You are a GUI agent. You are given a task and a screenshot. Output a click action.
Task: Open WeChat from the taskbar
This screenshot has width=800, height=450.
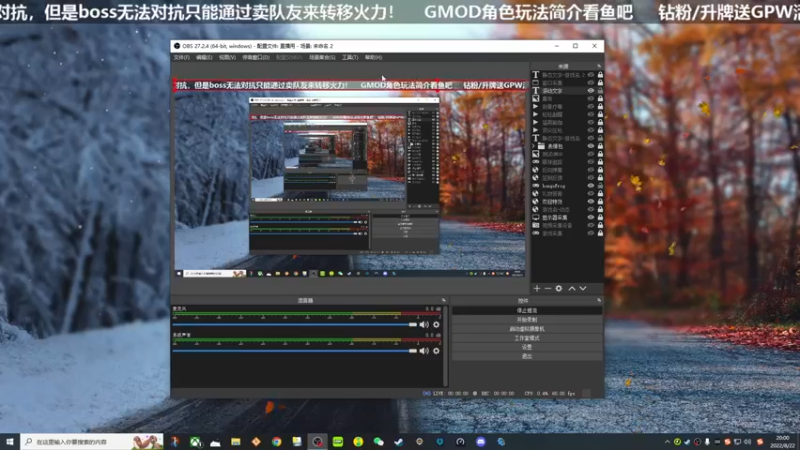(379, 442)
